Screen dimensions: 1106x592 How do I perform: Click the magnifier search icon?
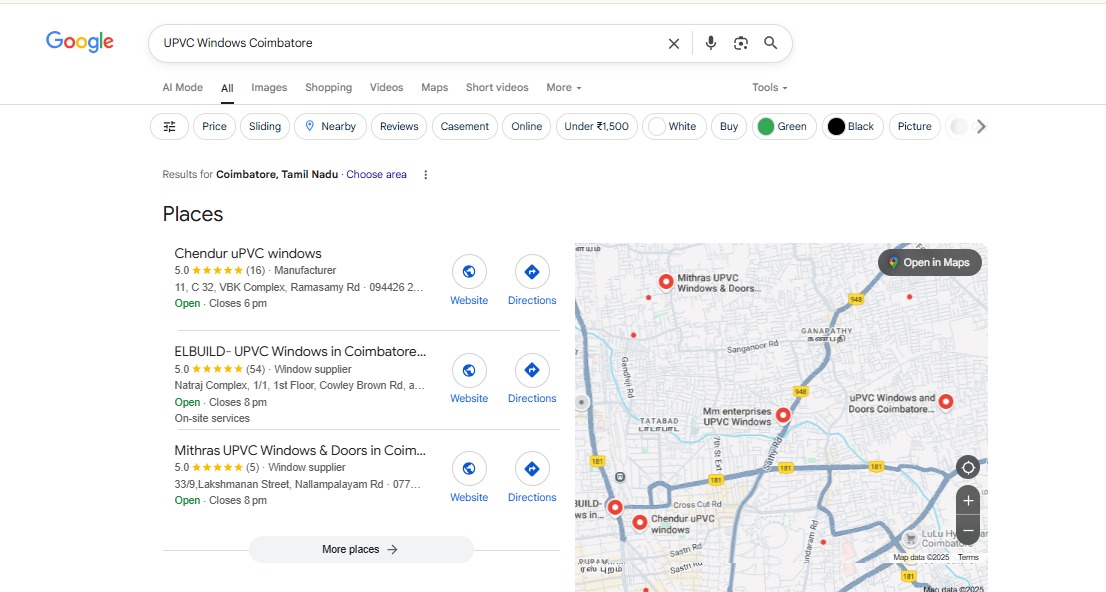coord(771,43)
